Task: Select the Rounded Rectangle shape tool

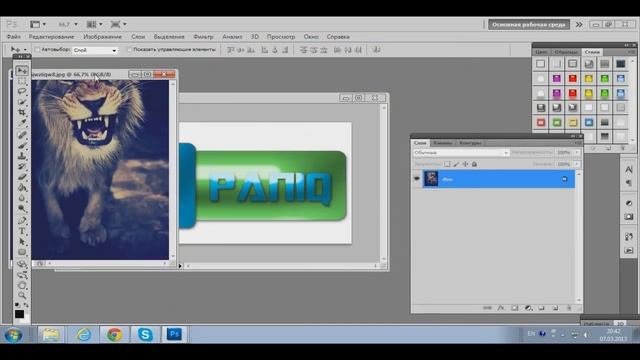Action: (22, 252)
